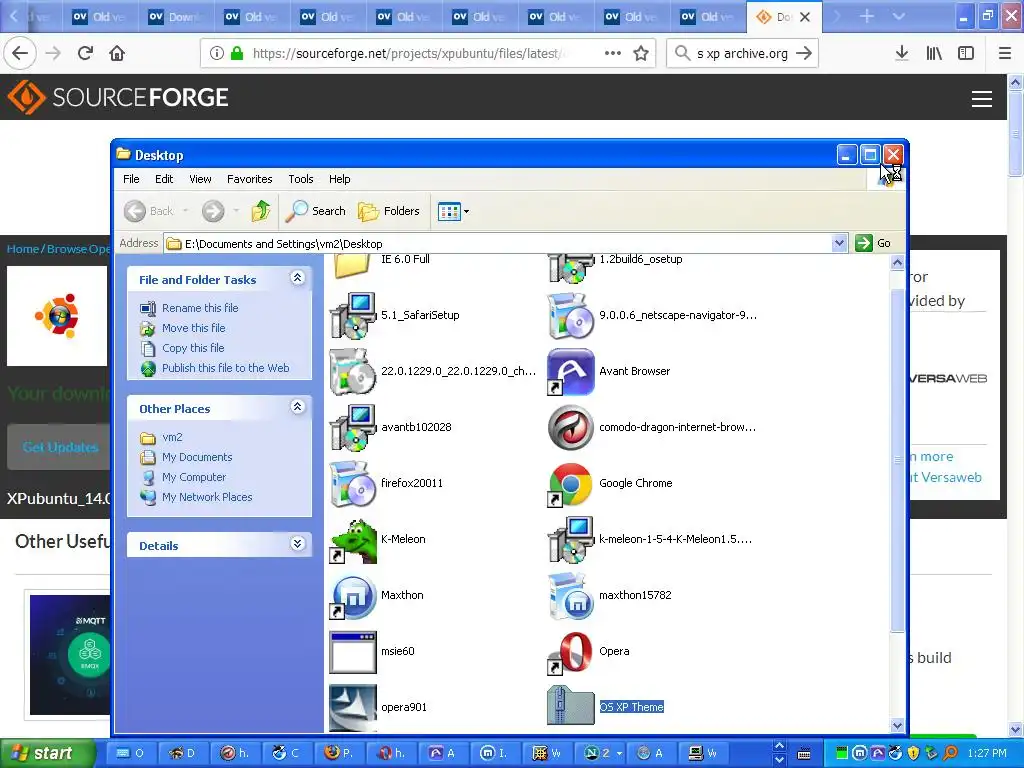The width and height of the screenshot is (1024, 768).
Task: Click the Explorer Forward arrow icon
Action: coord(213,211)
